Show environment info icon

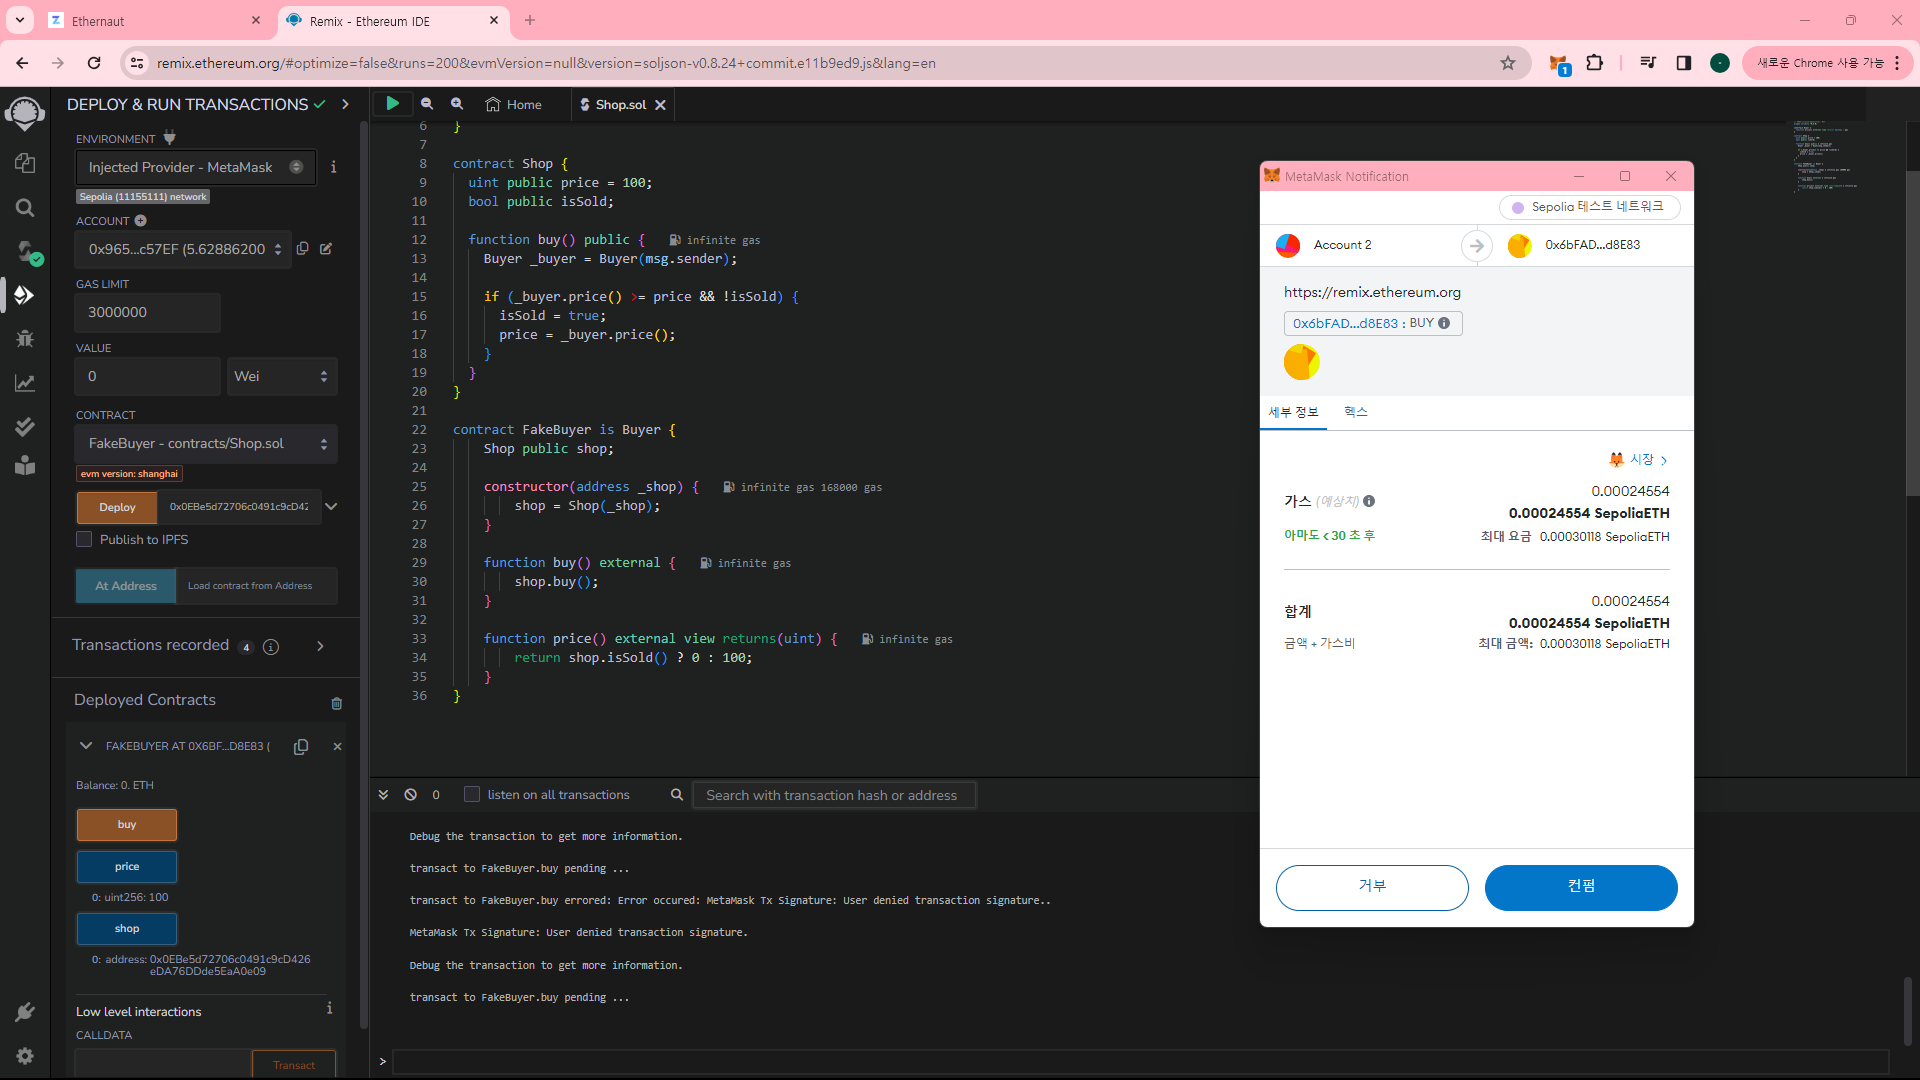click(x=333, y=167)
